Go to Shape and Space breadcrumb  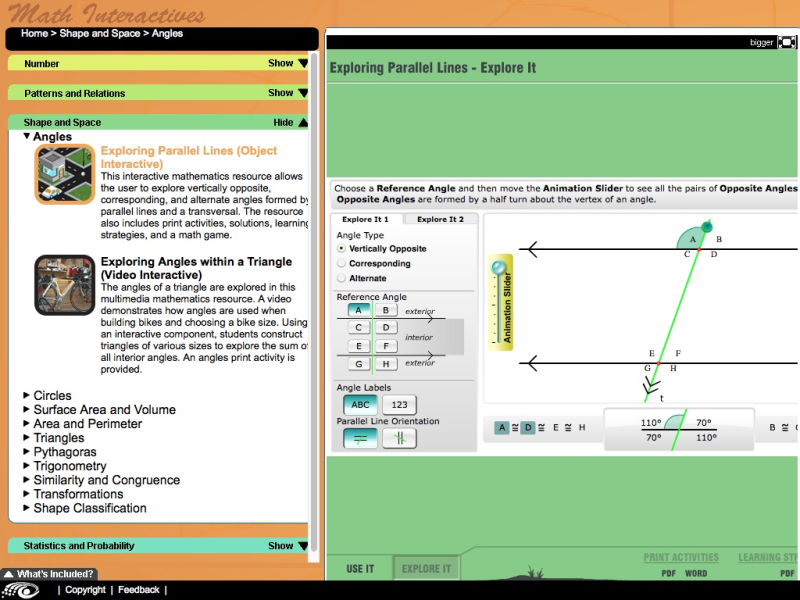(99, 33)
